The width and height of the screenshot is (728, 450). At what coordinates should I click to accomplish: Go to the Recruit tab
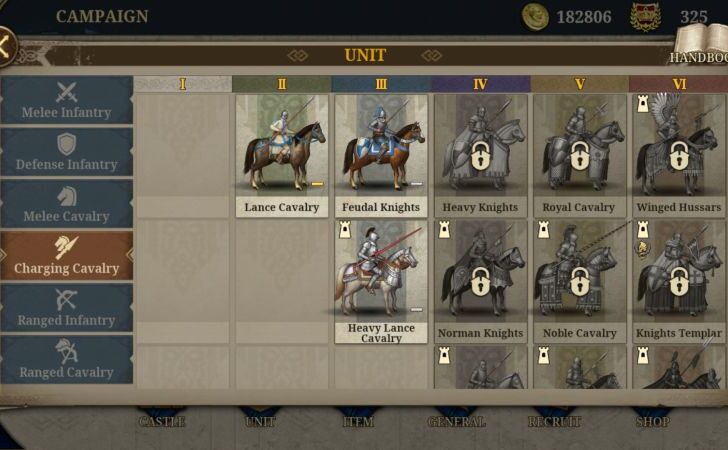tap(554, 421)
